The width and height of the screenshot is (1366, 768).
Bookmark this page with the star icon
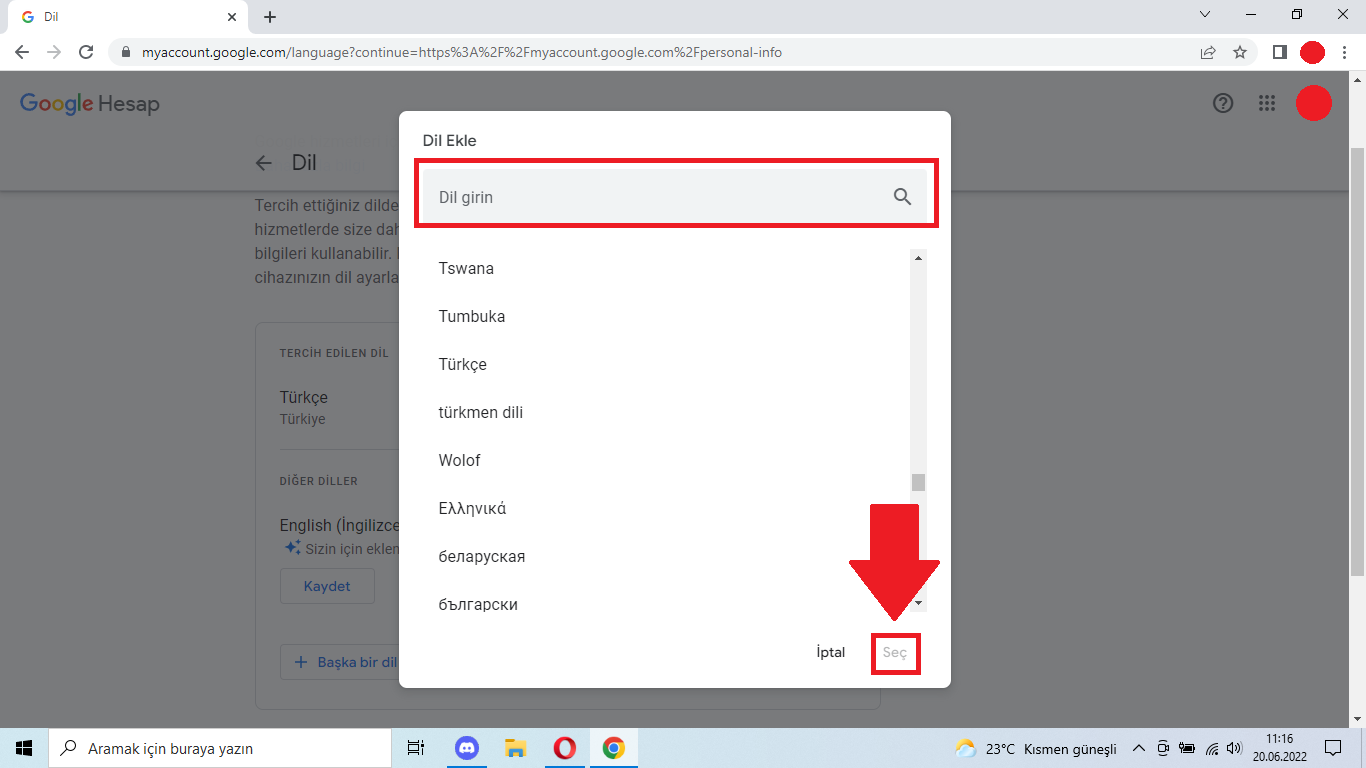click(1240, 52)
